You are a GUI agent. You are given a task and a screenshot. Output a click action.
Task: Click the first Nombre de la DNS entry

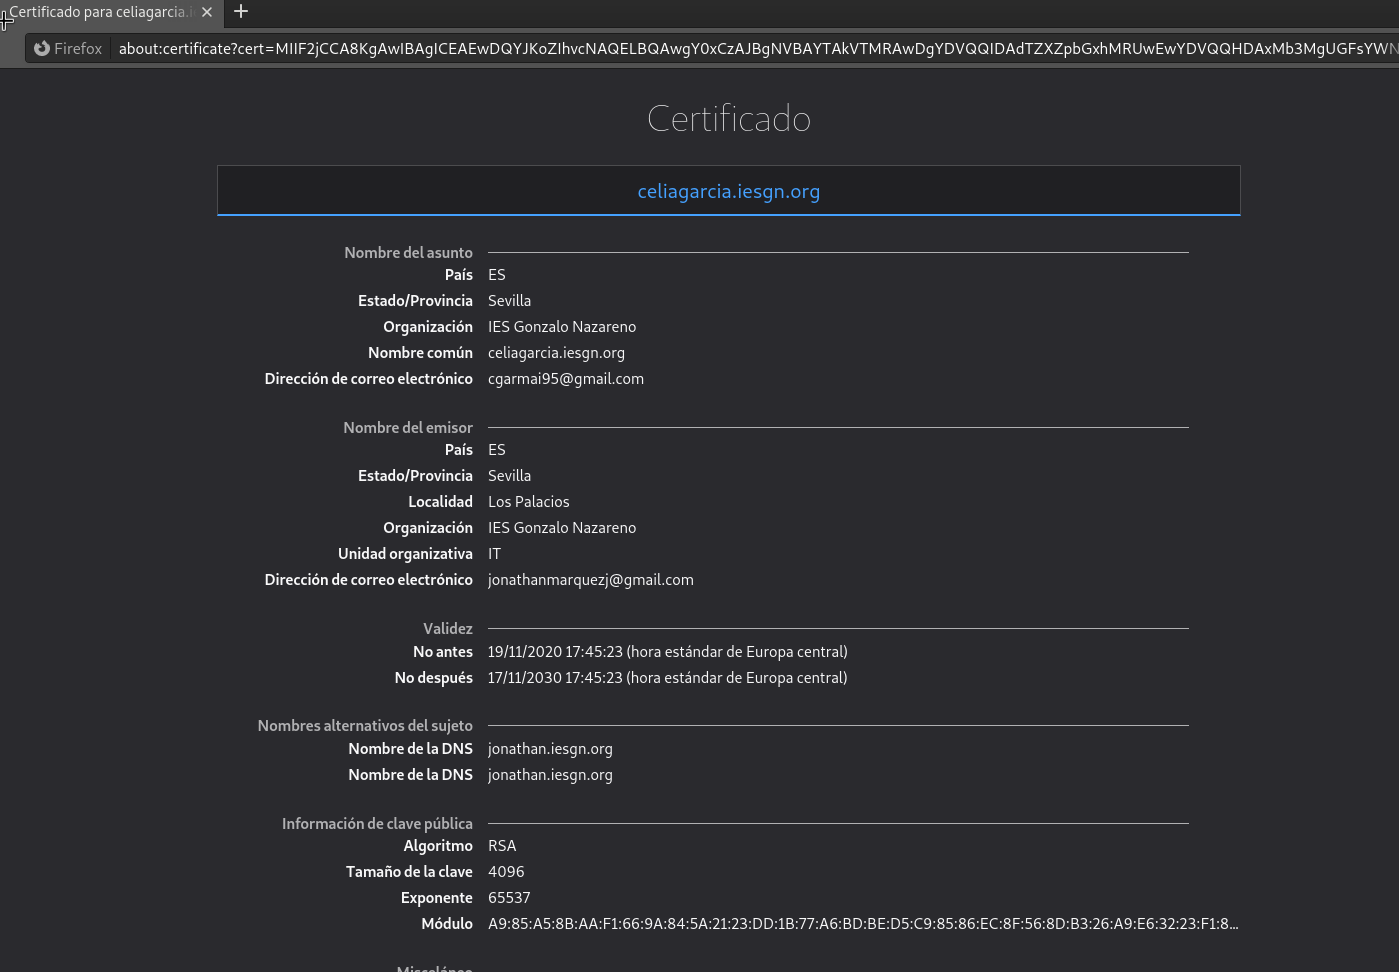tap(550, 749)
